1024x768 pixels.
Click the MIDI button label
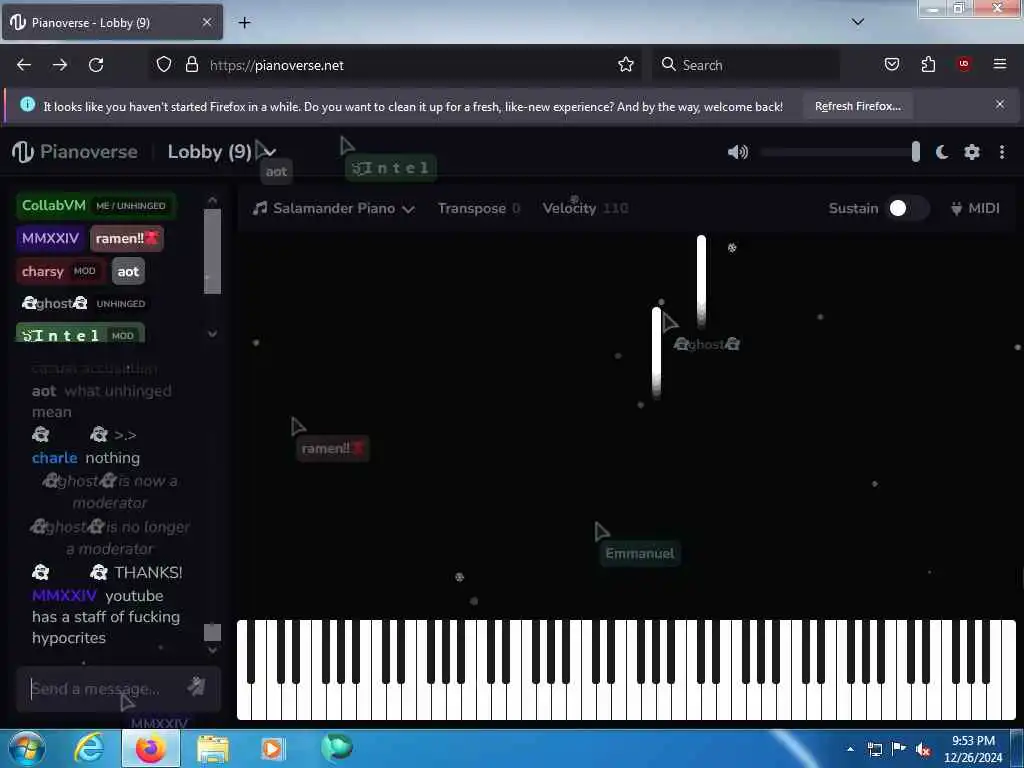point(984,208)
